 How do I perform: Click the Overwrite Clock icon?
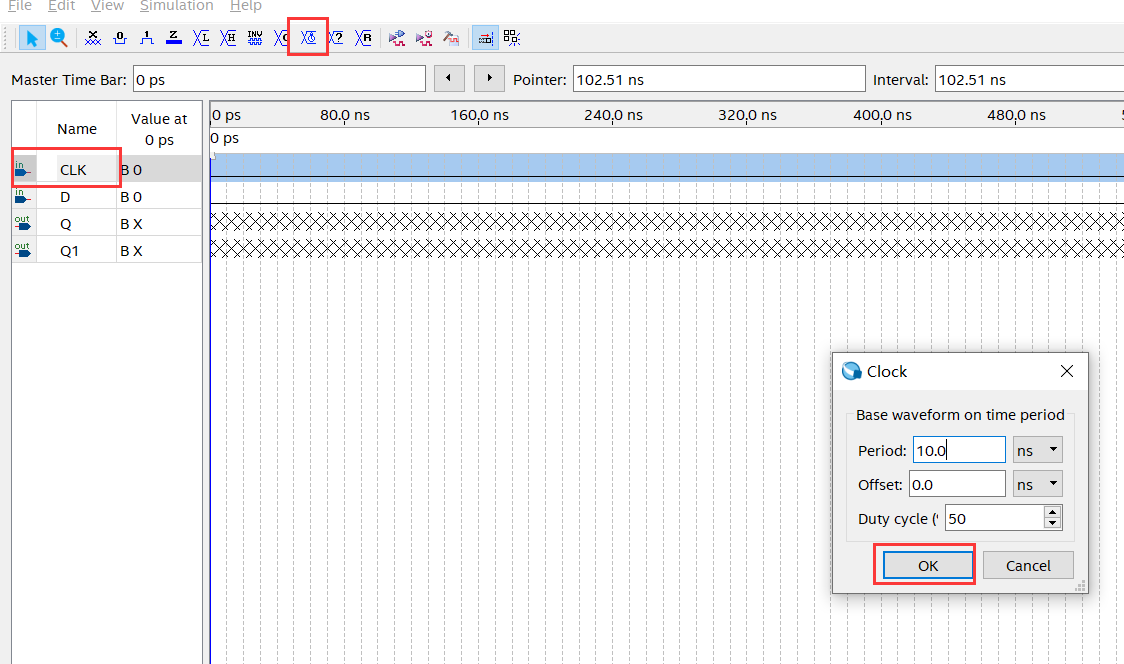[308, 38]
